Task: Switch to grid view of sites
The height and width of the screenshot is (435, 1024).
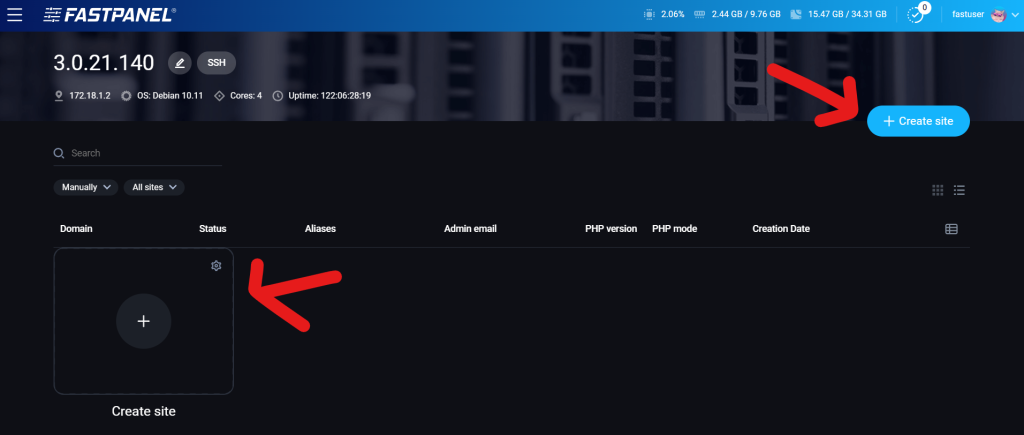Action: 937,189
